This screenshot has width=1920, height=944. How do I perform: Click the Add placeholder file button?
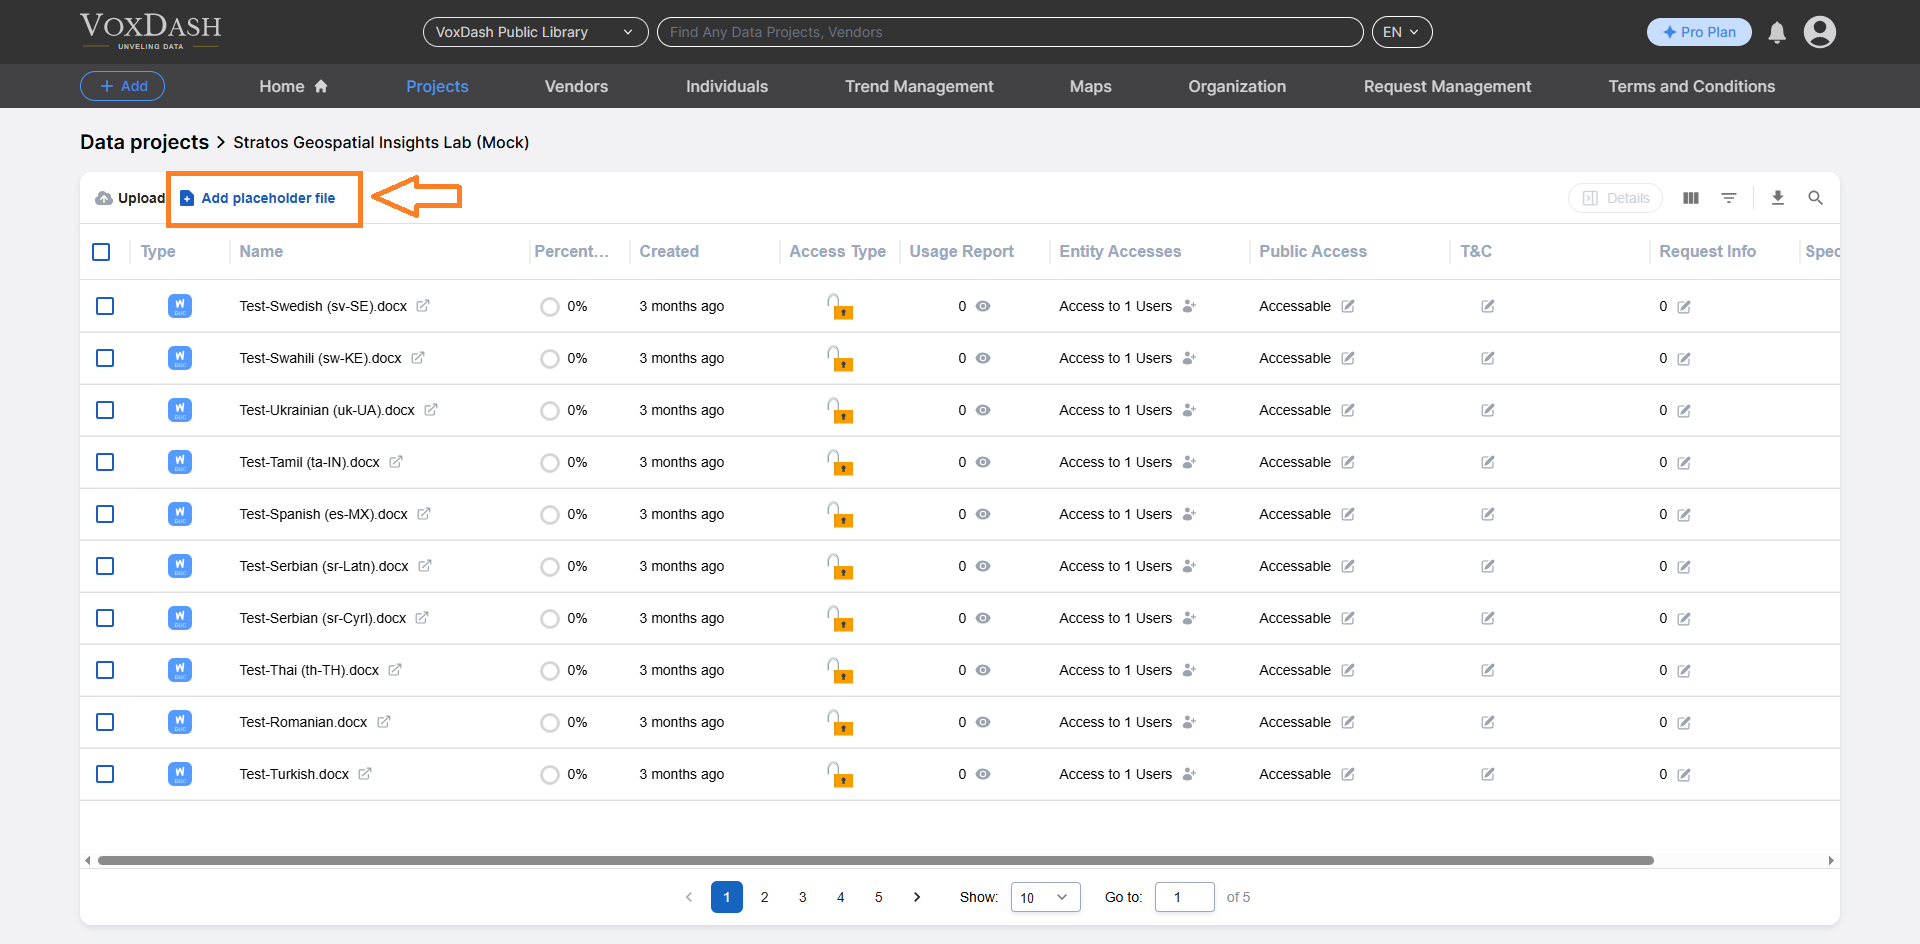click(x=258, y=198)
